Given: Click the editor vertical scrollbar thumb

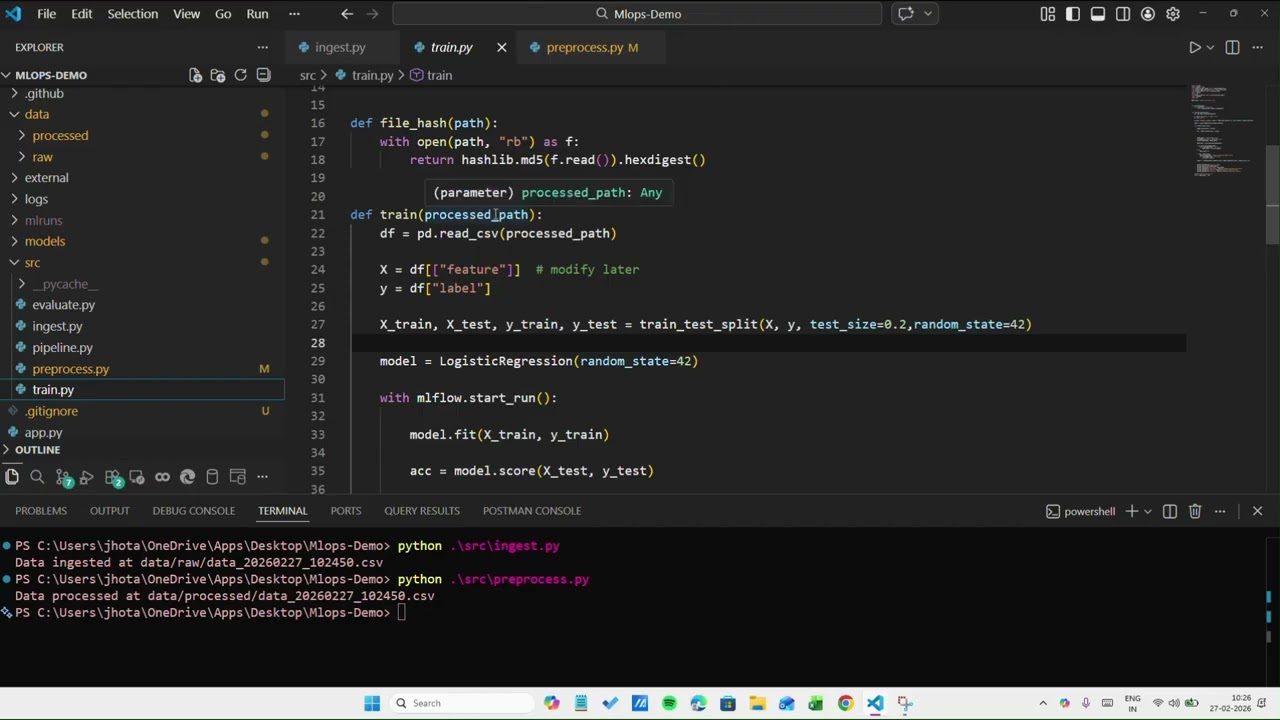Looking at the screenshot, I should pyautogui.click(x=1272, y=194).
